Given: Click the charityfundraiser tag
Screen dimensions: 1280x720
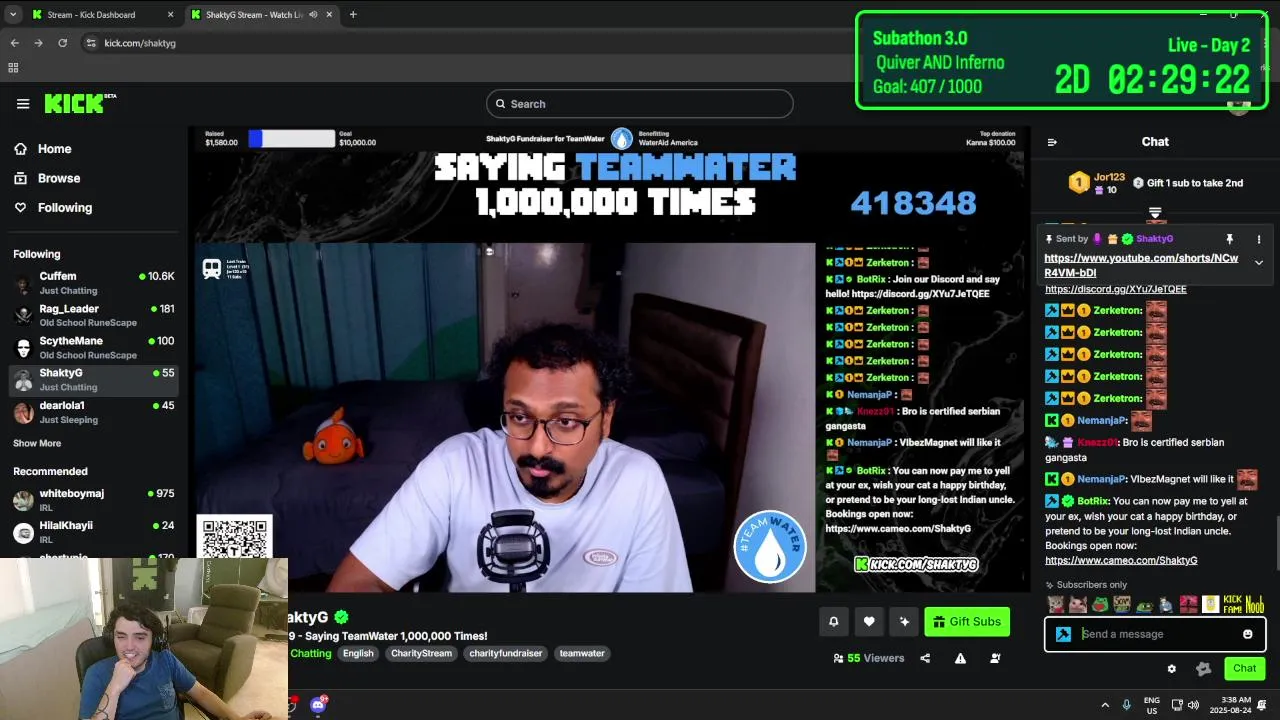Looking at the screenshot, I should (505, 654).
